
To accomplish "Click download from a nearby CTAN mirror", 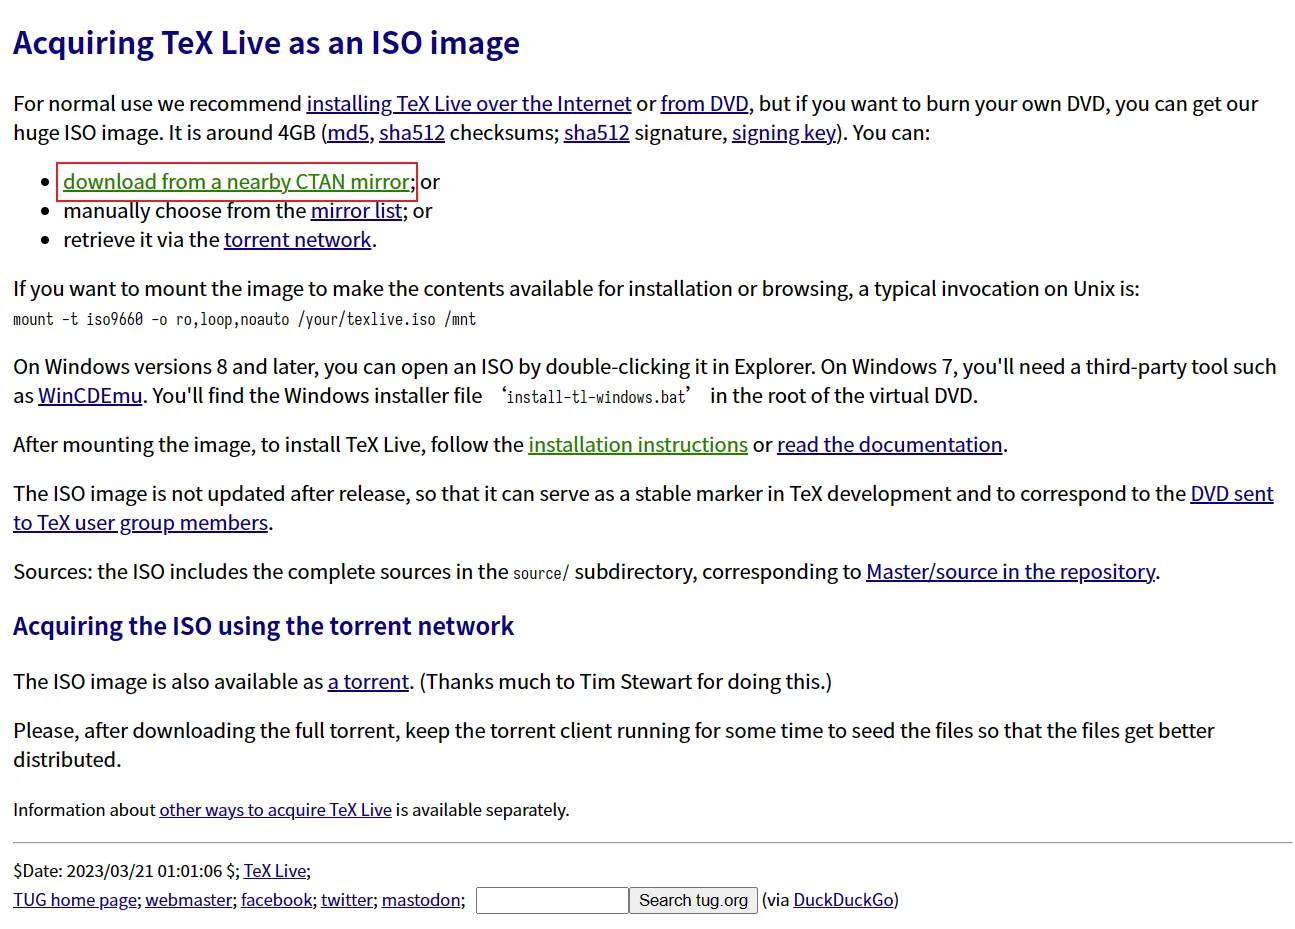I will 237,182.
